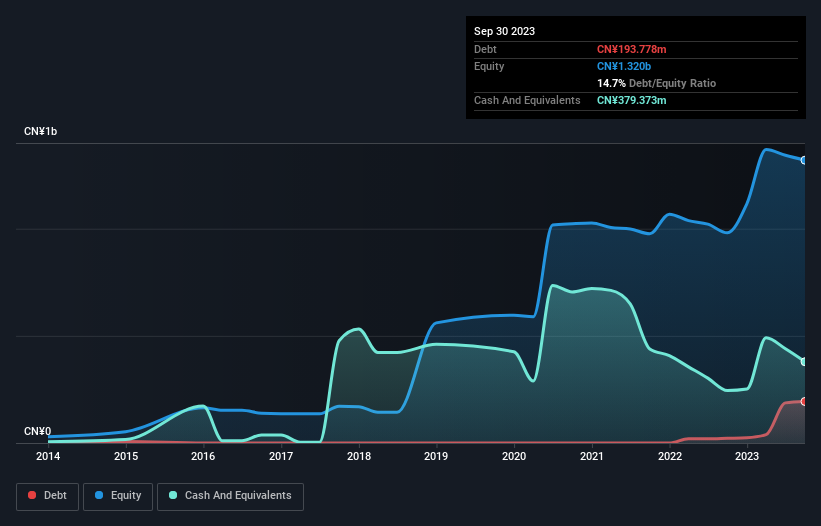The height and width of the screenshot is (526, 821).
Task: Click the CN¥1b y-axis label
Action: tap(40, 131)
